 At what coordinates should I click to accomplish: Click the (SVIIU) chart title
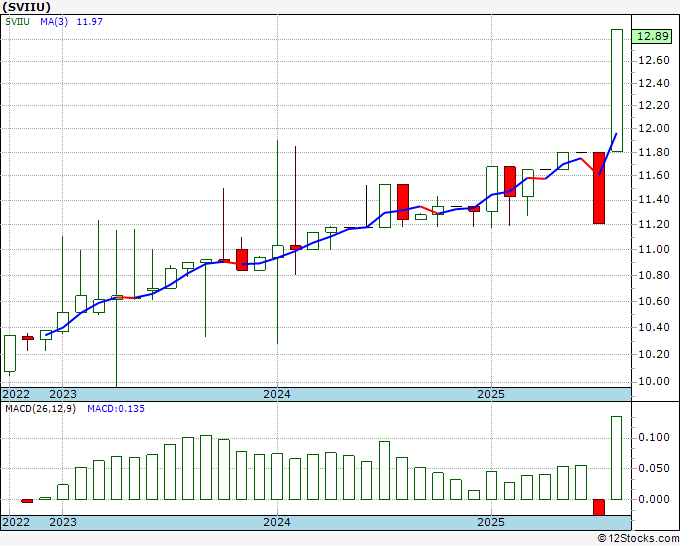(x=26, y=7)
